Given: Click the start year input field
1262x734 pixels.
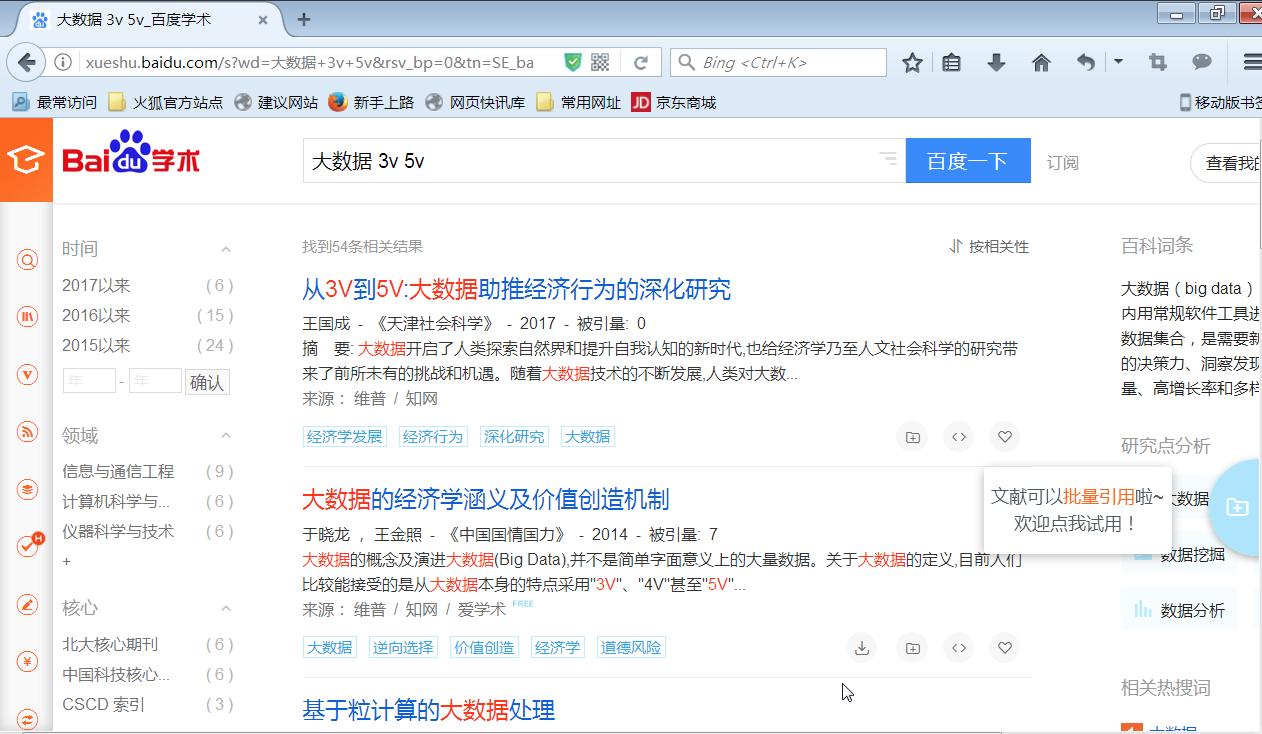Looking at the screenshot, I should [x=89, y=382].
